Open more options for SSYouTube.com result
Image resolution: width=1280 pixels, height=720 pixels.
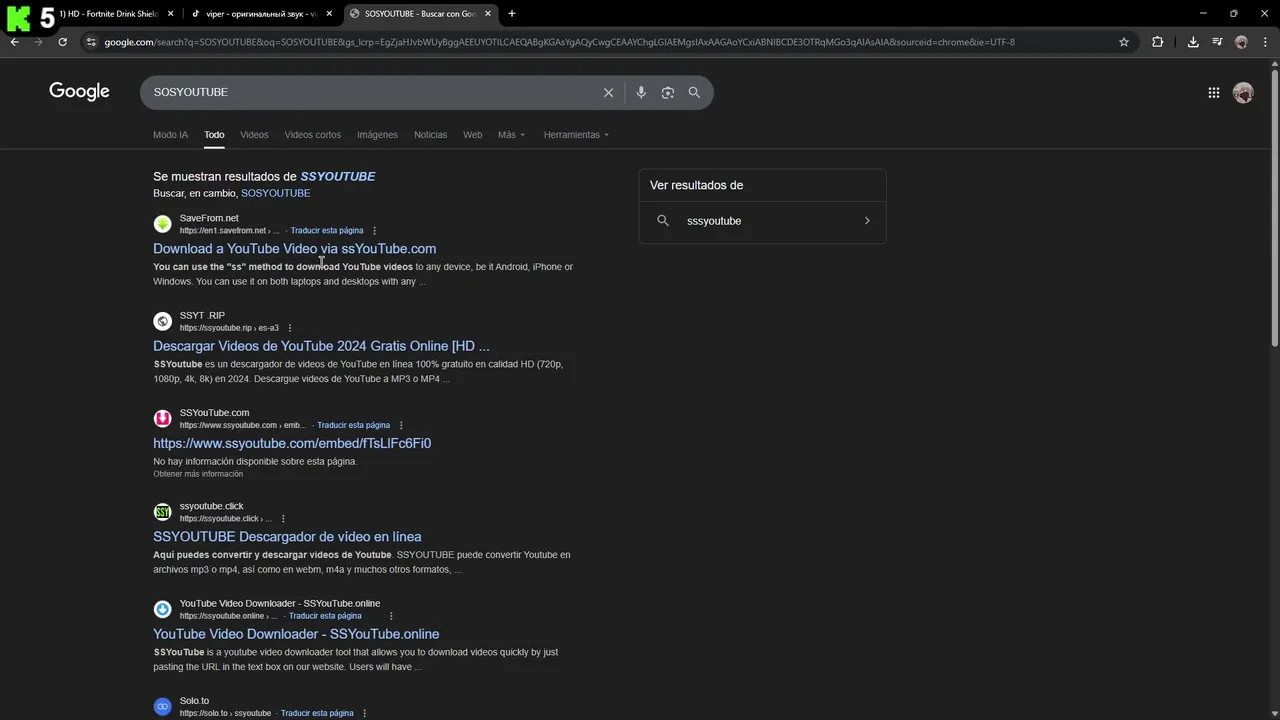(x=401, y=425)
